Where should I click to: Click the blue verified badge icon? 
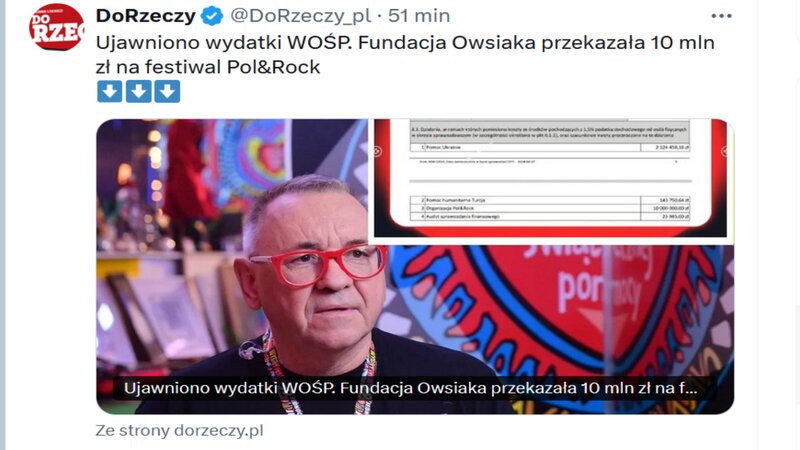pyautogui.click(x=212, y=16)
